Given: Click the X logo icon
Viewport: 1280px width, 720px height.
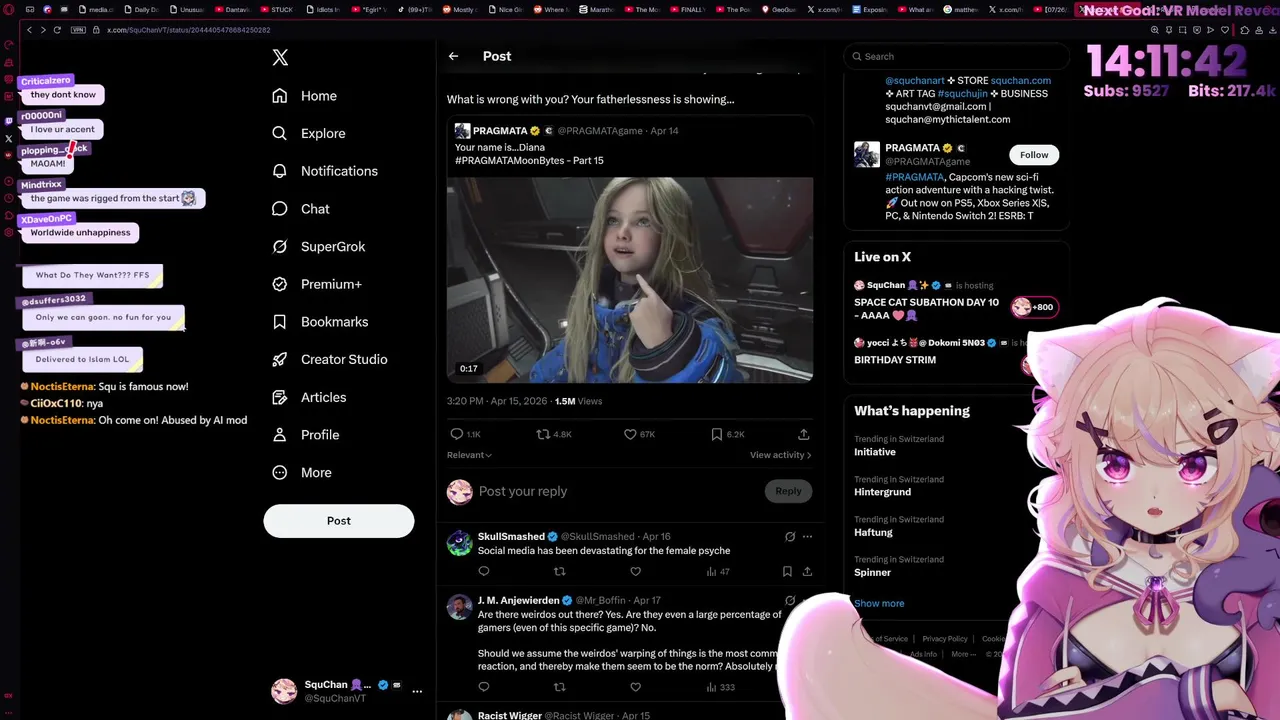Looking at the screenshot, I should [280, 57].
